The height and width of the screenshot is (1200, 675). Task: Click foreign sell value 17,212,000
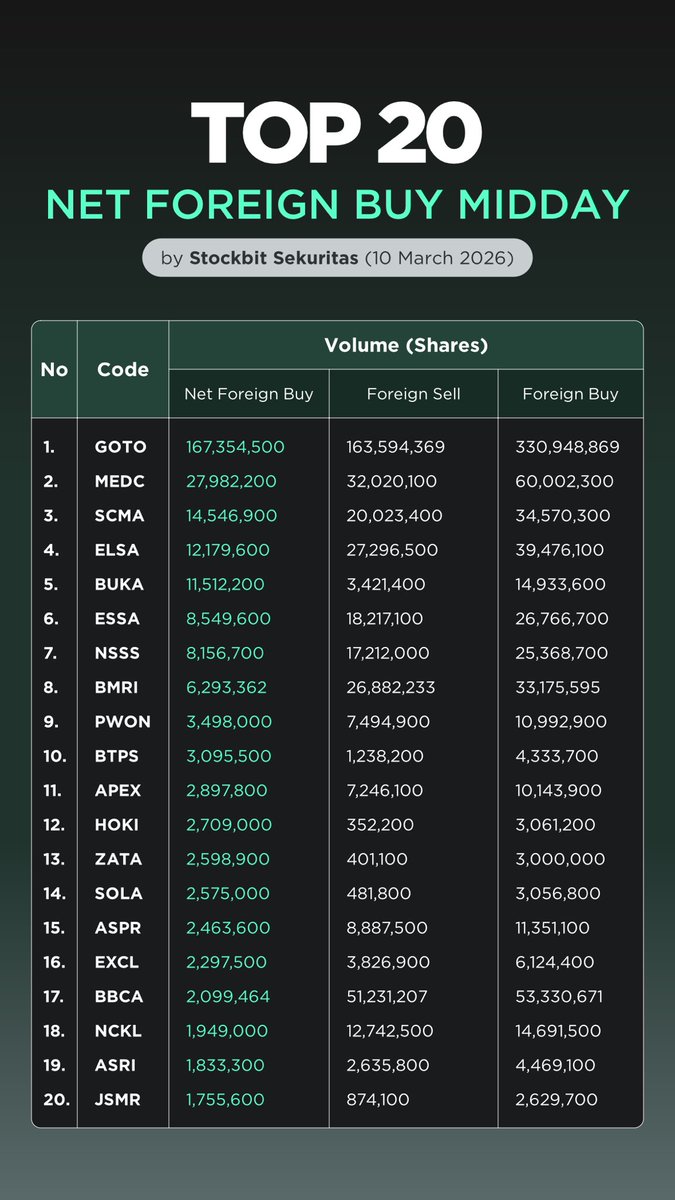point(387,653)
